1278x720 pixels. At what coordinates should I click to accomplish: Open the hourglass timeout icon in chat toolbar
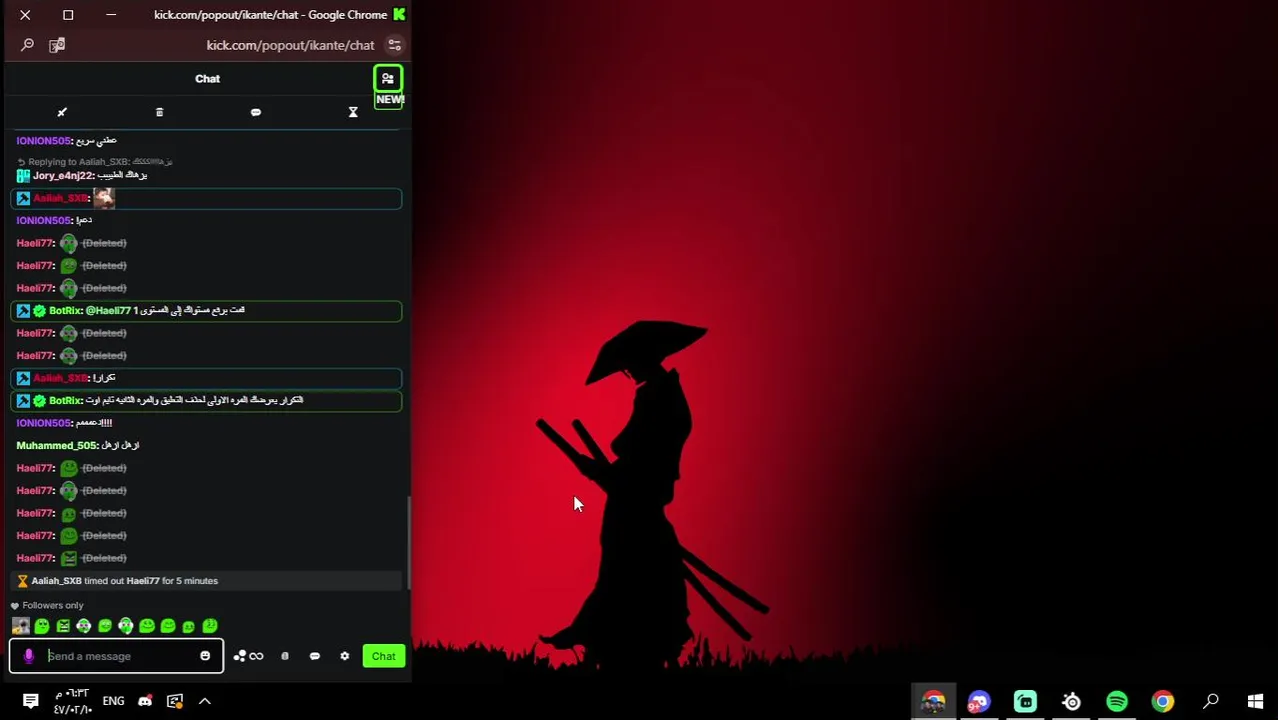353,112
